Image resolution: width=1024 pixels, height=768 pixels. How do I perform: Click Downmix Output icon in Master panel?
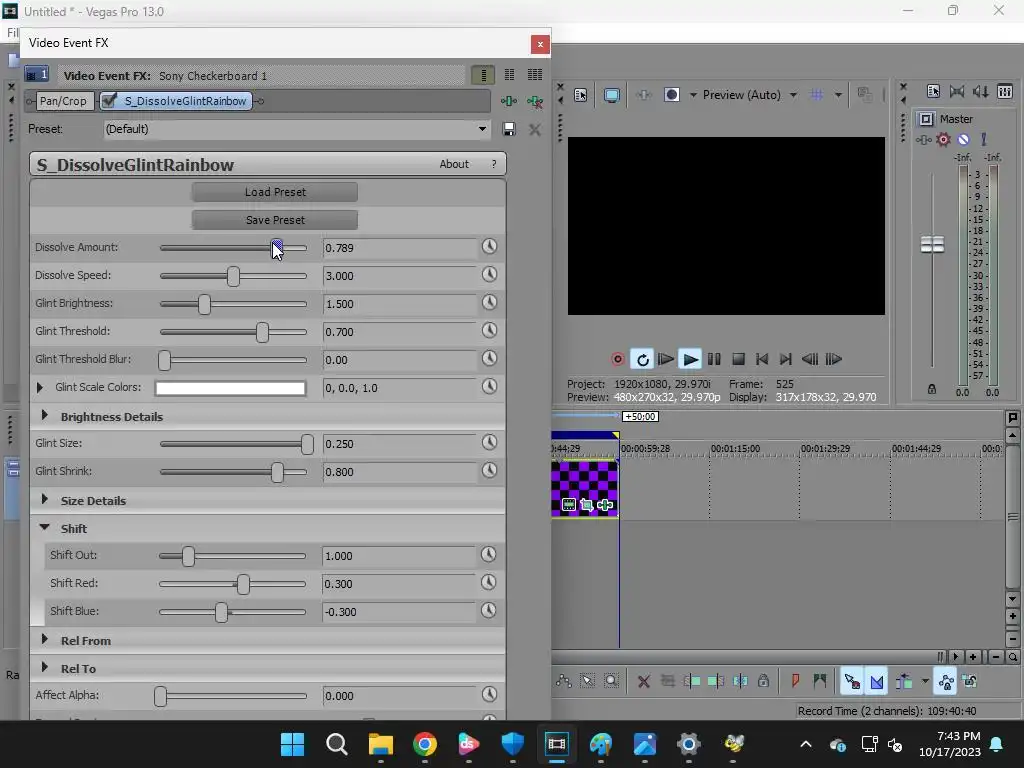[957, 91]
